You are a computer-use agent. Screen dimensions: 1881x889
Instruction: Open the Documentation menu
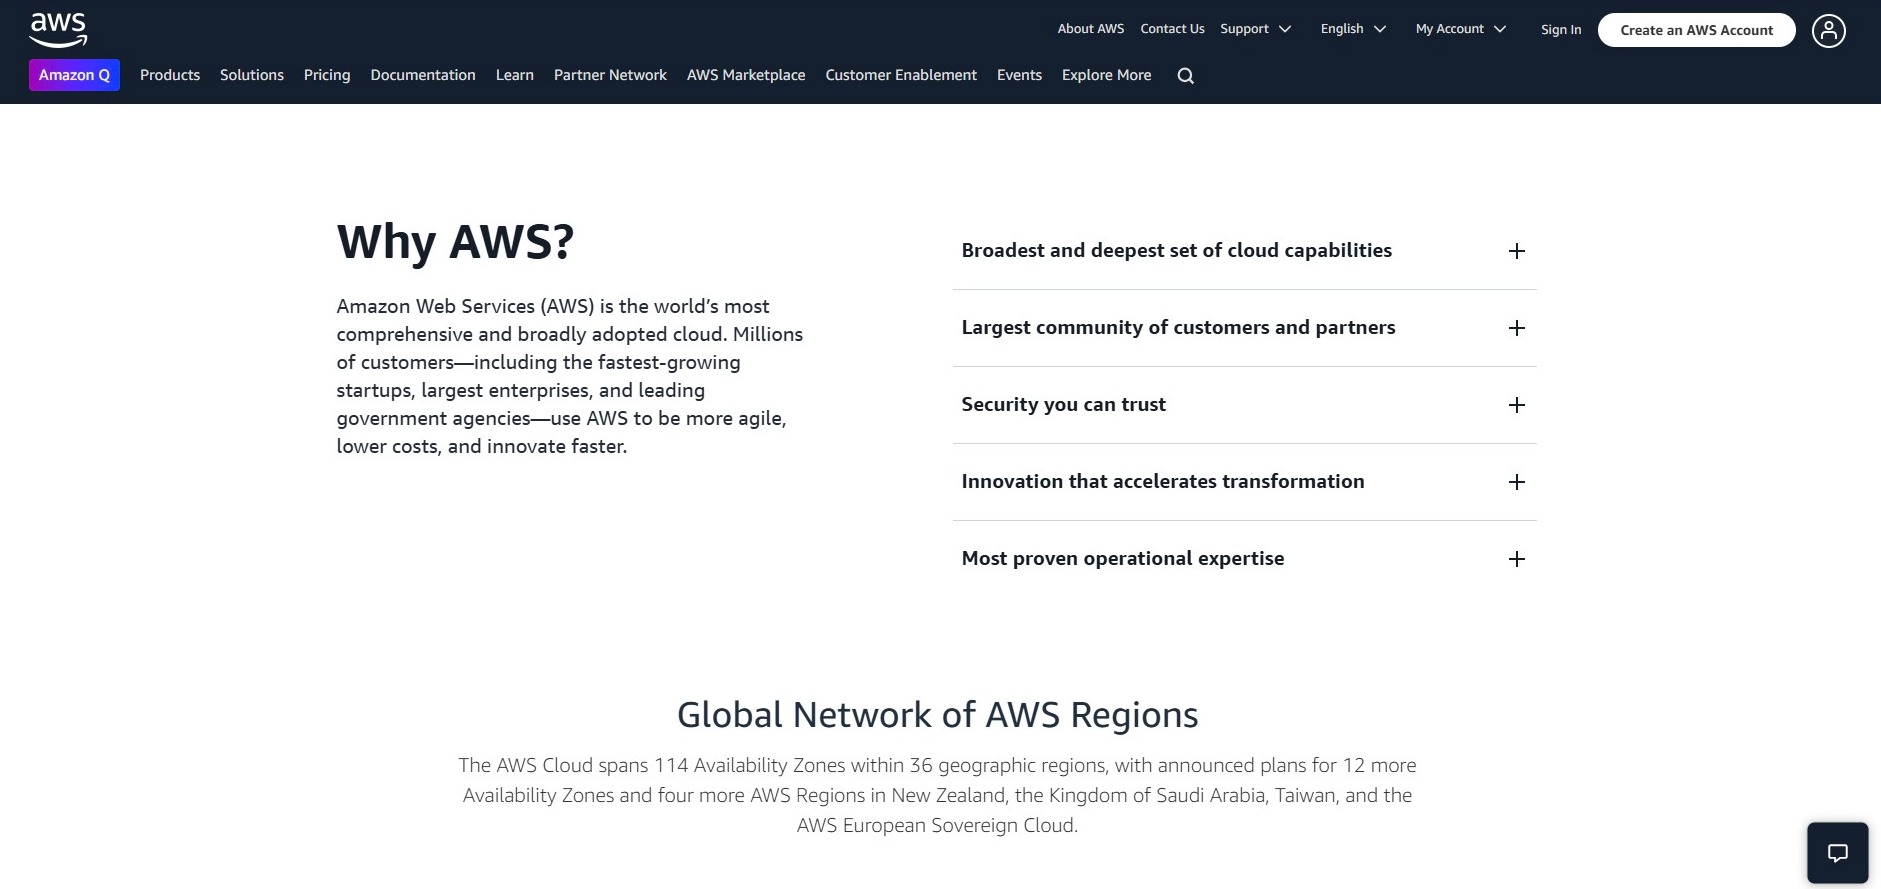pos(423,75)
